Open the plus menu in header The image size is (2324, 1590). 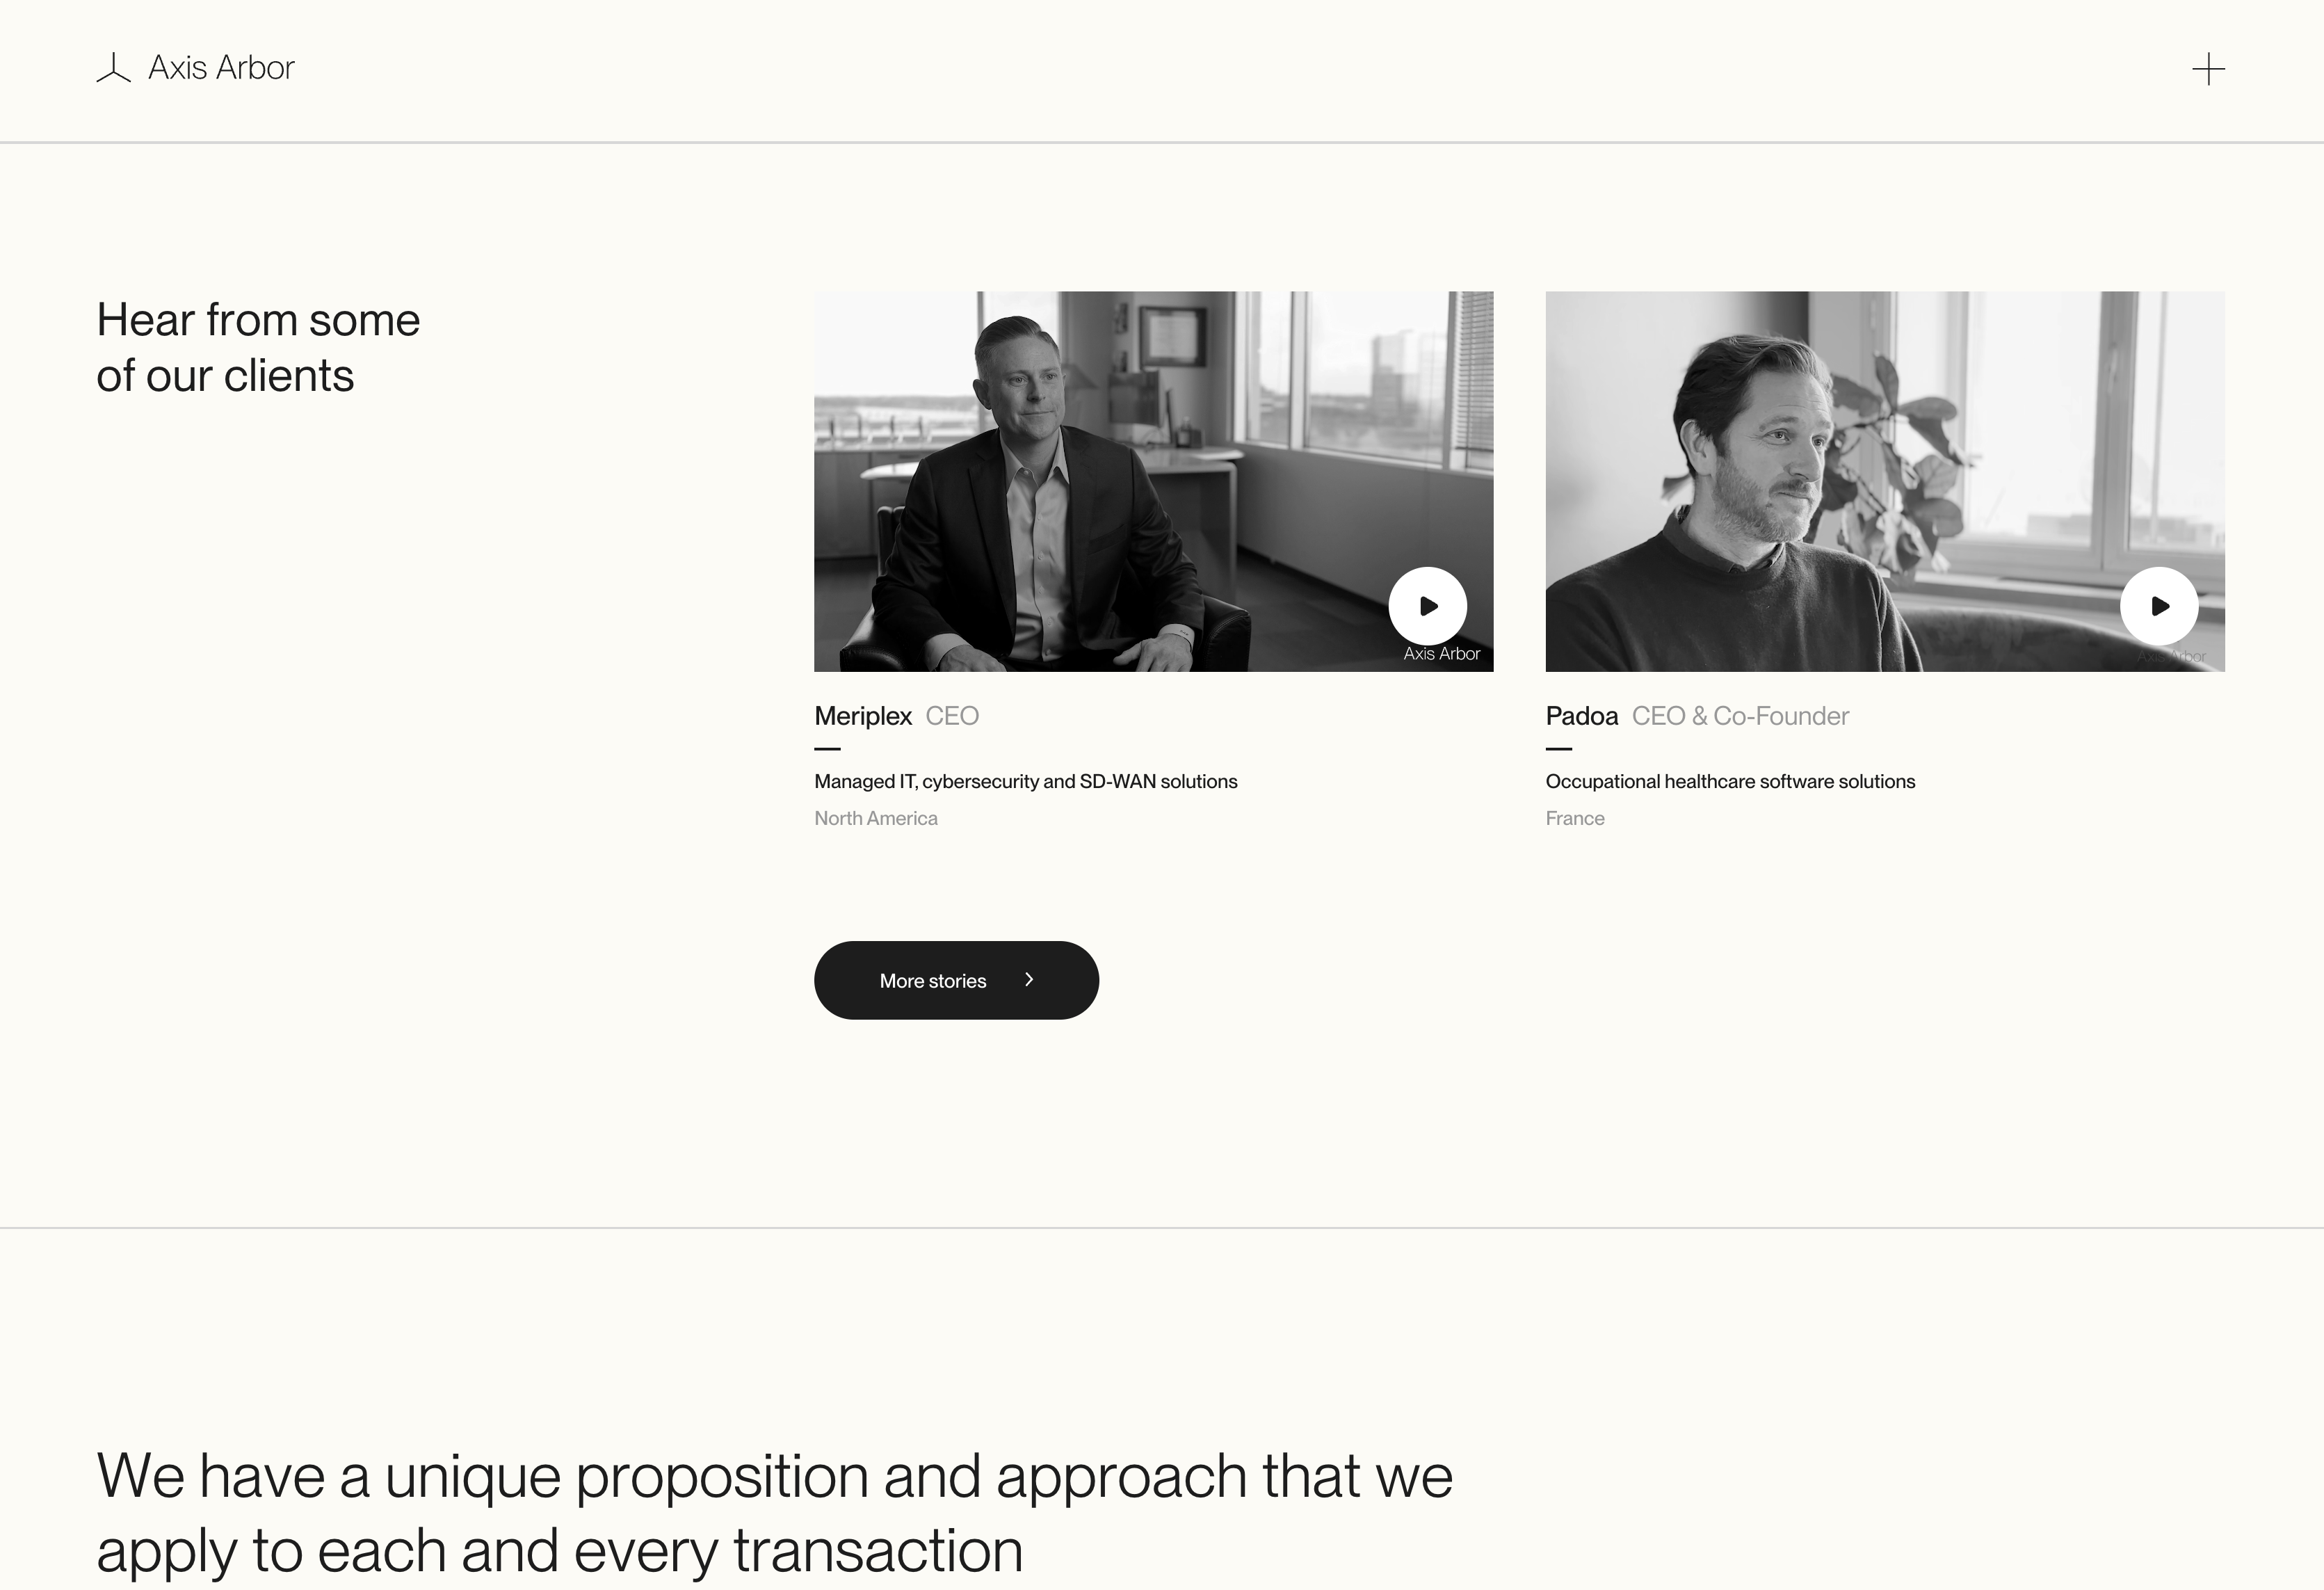pyautogui.click(x=2208, y=69)
